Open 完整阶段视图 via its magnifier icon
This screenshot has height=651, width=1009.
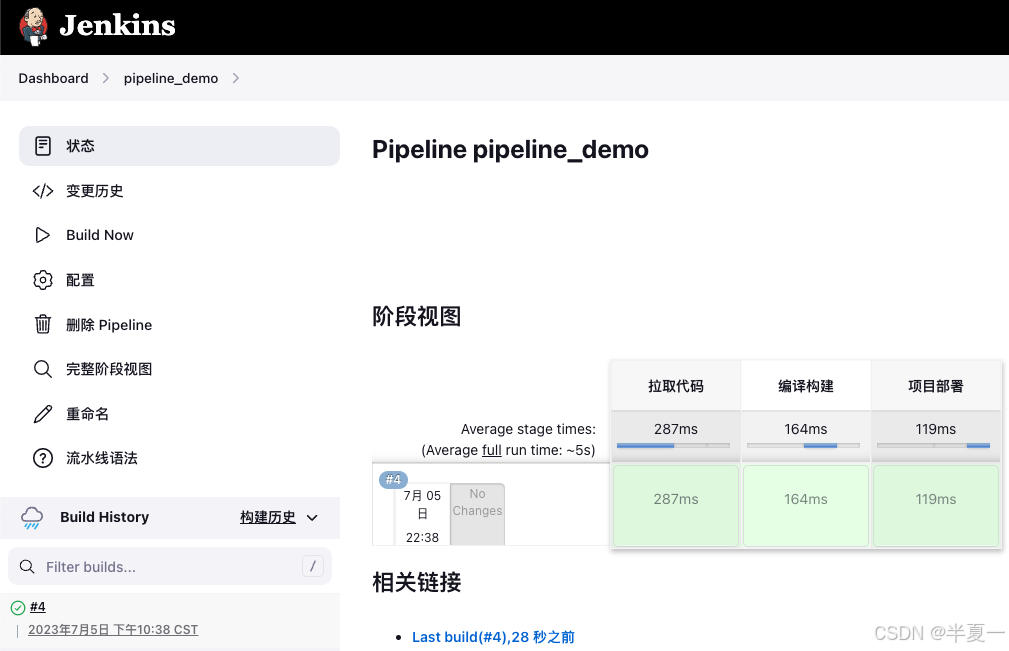[x=43, y=369]
